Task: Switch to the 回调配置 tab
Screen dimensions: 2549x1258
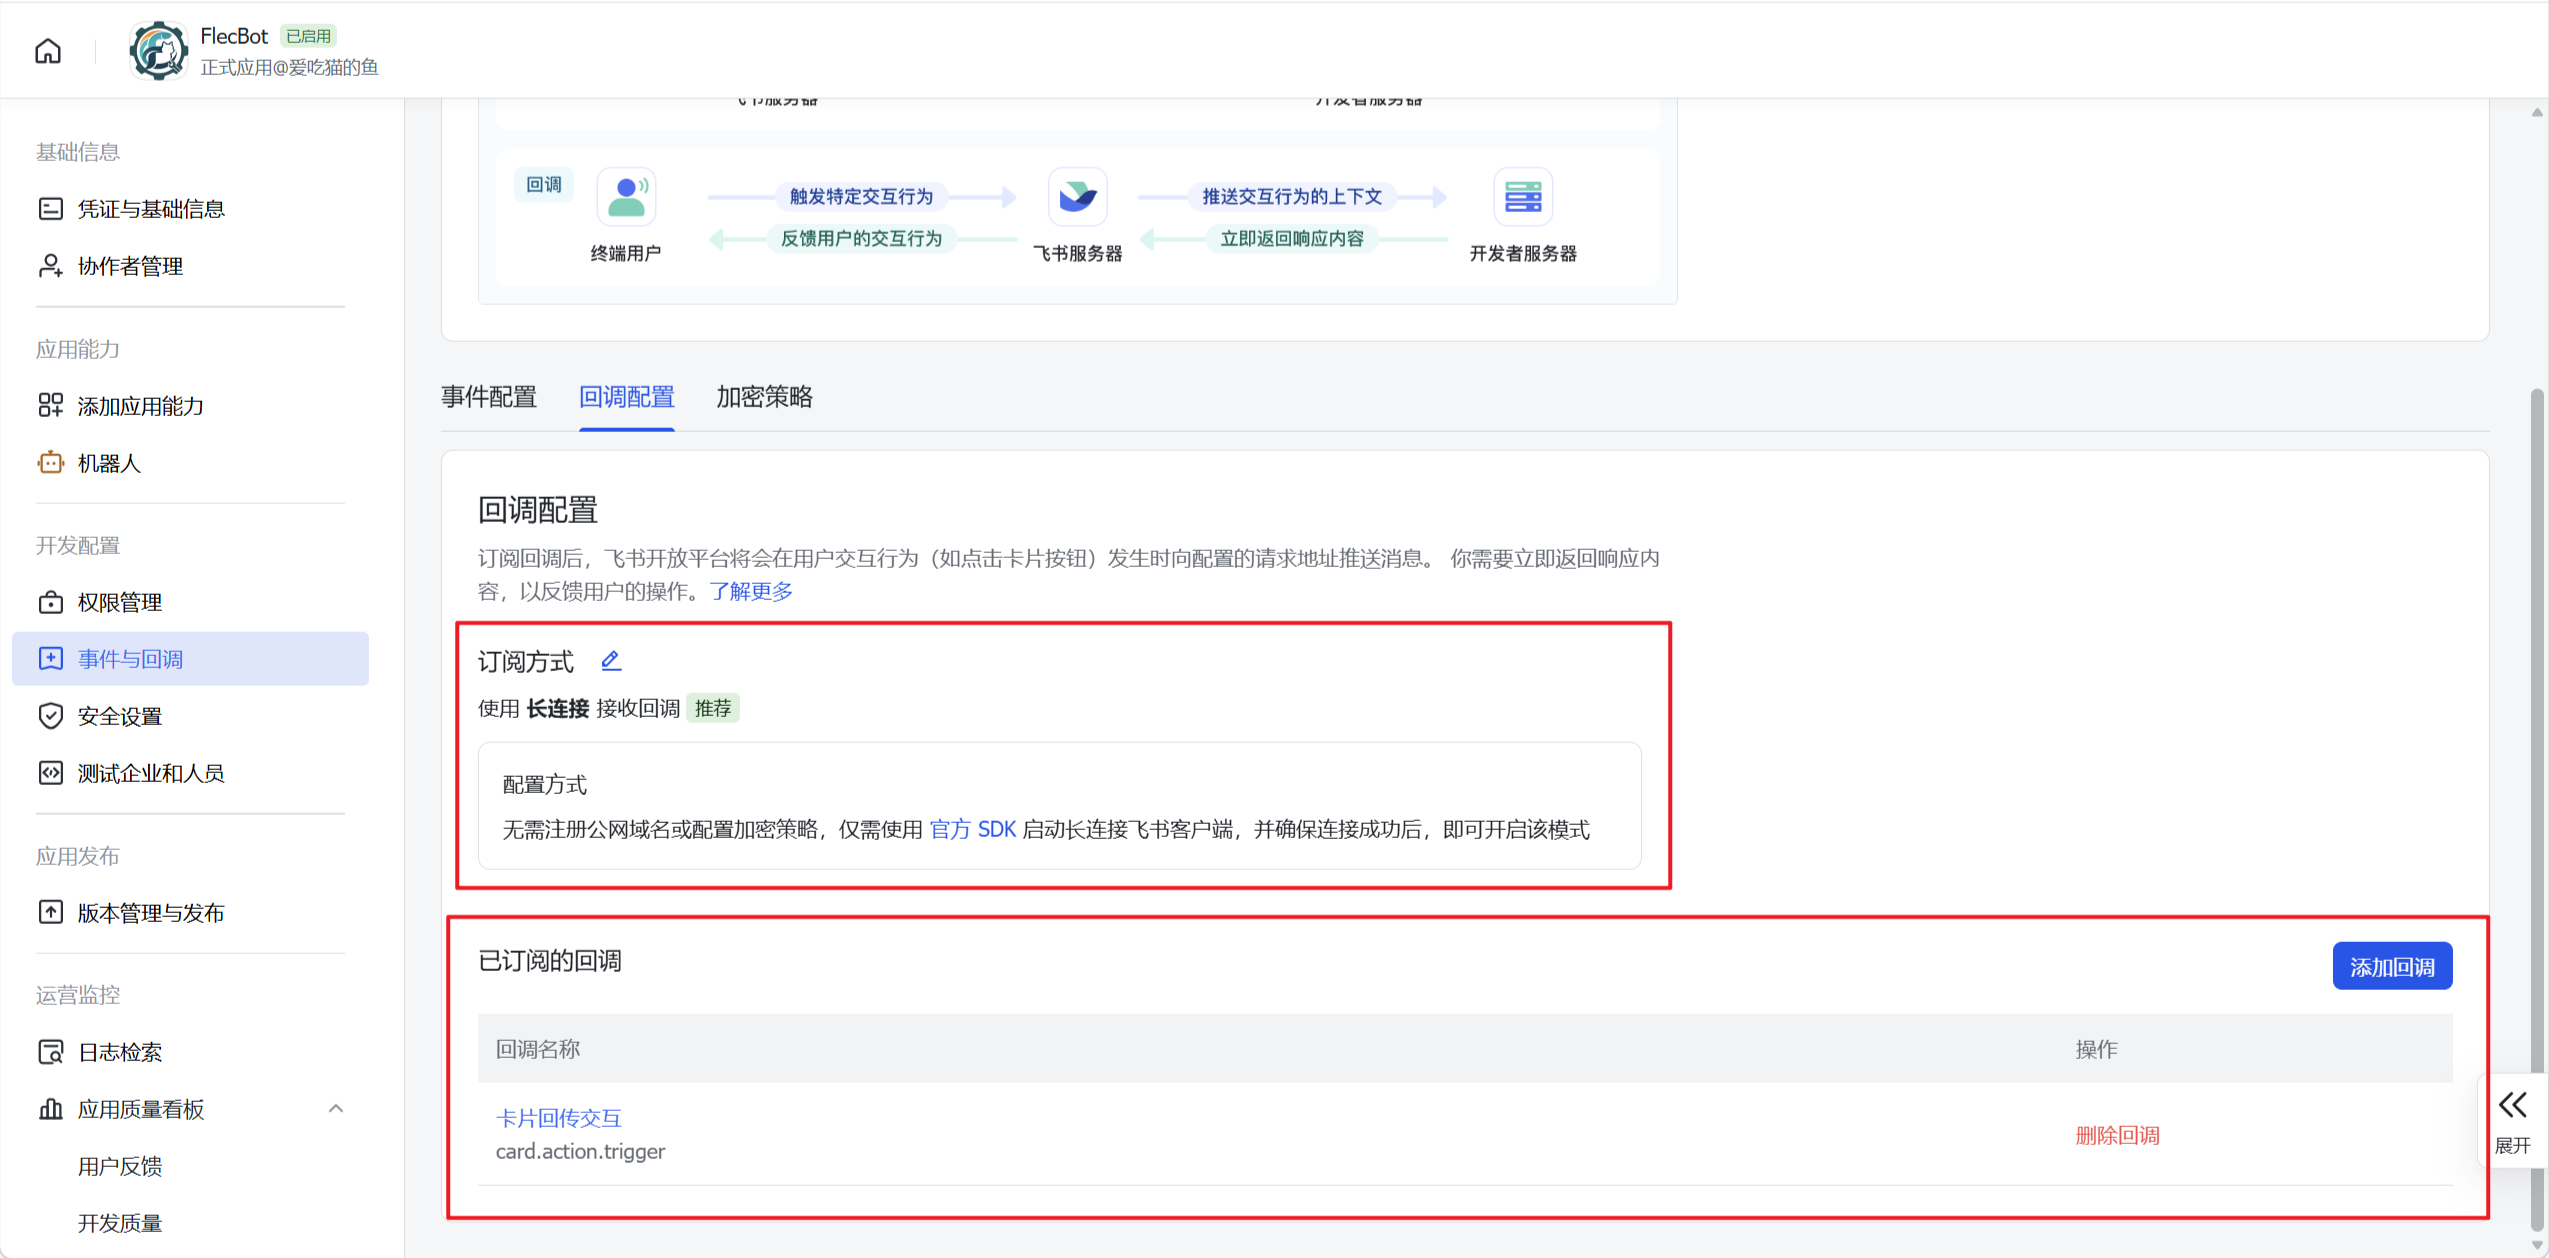Action: (x=627, y=397)
